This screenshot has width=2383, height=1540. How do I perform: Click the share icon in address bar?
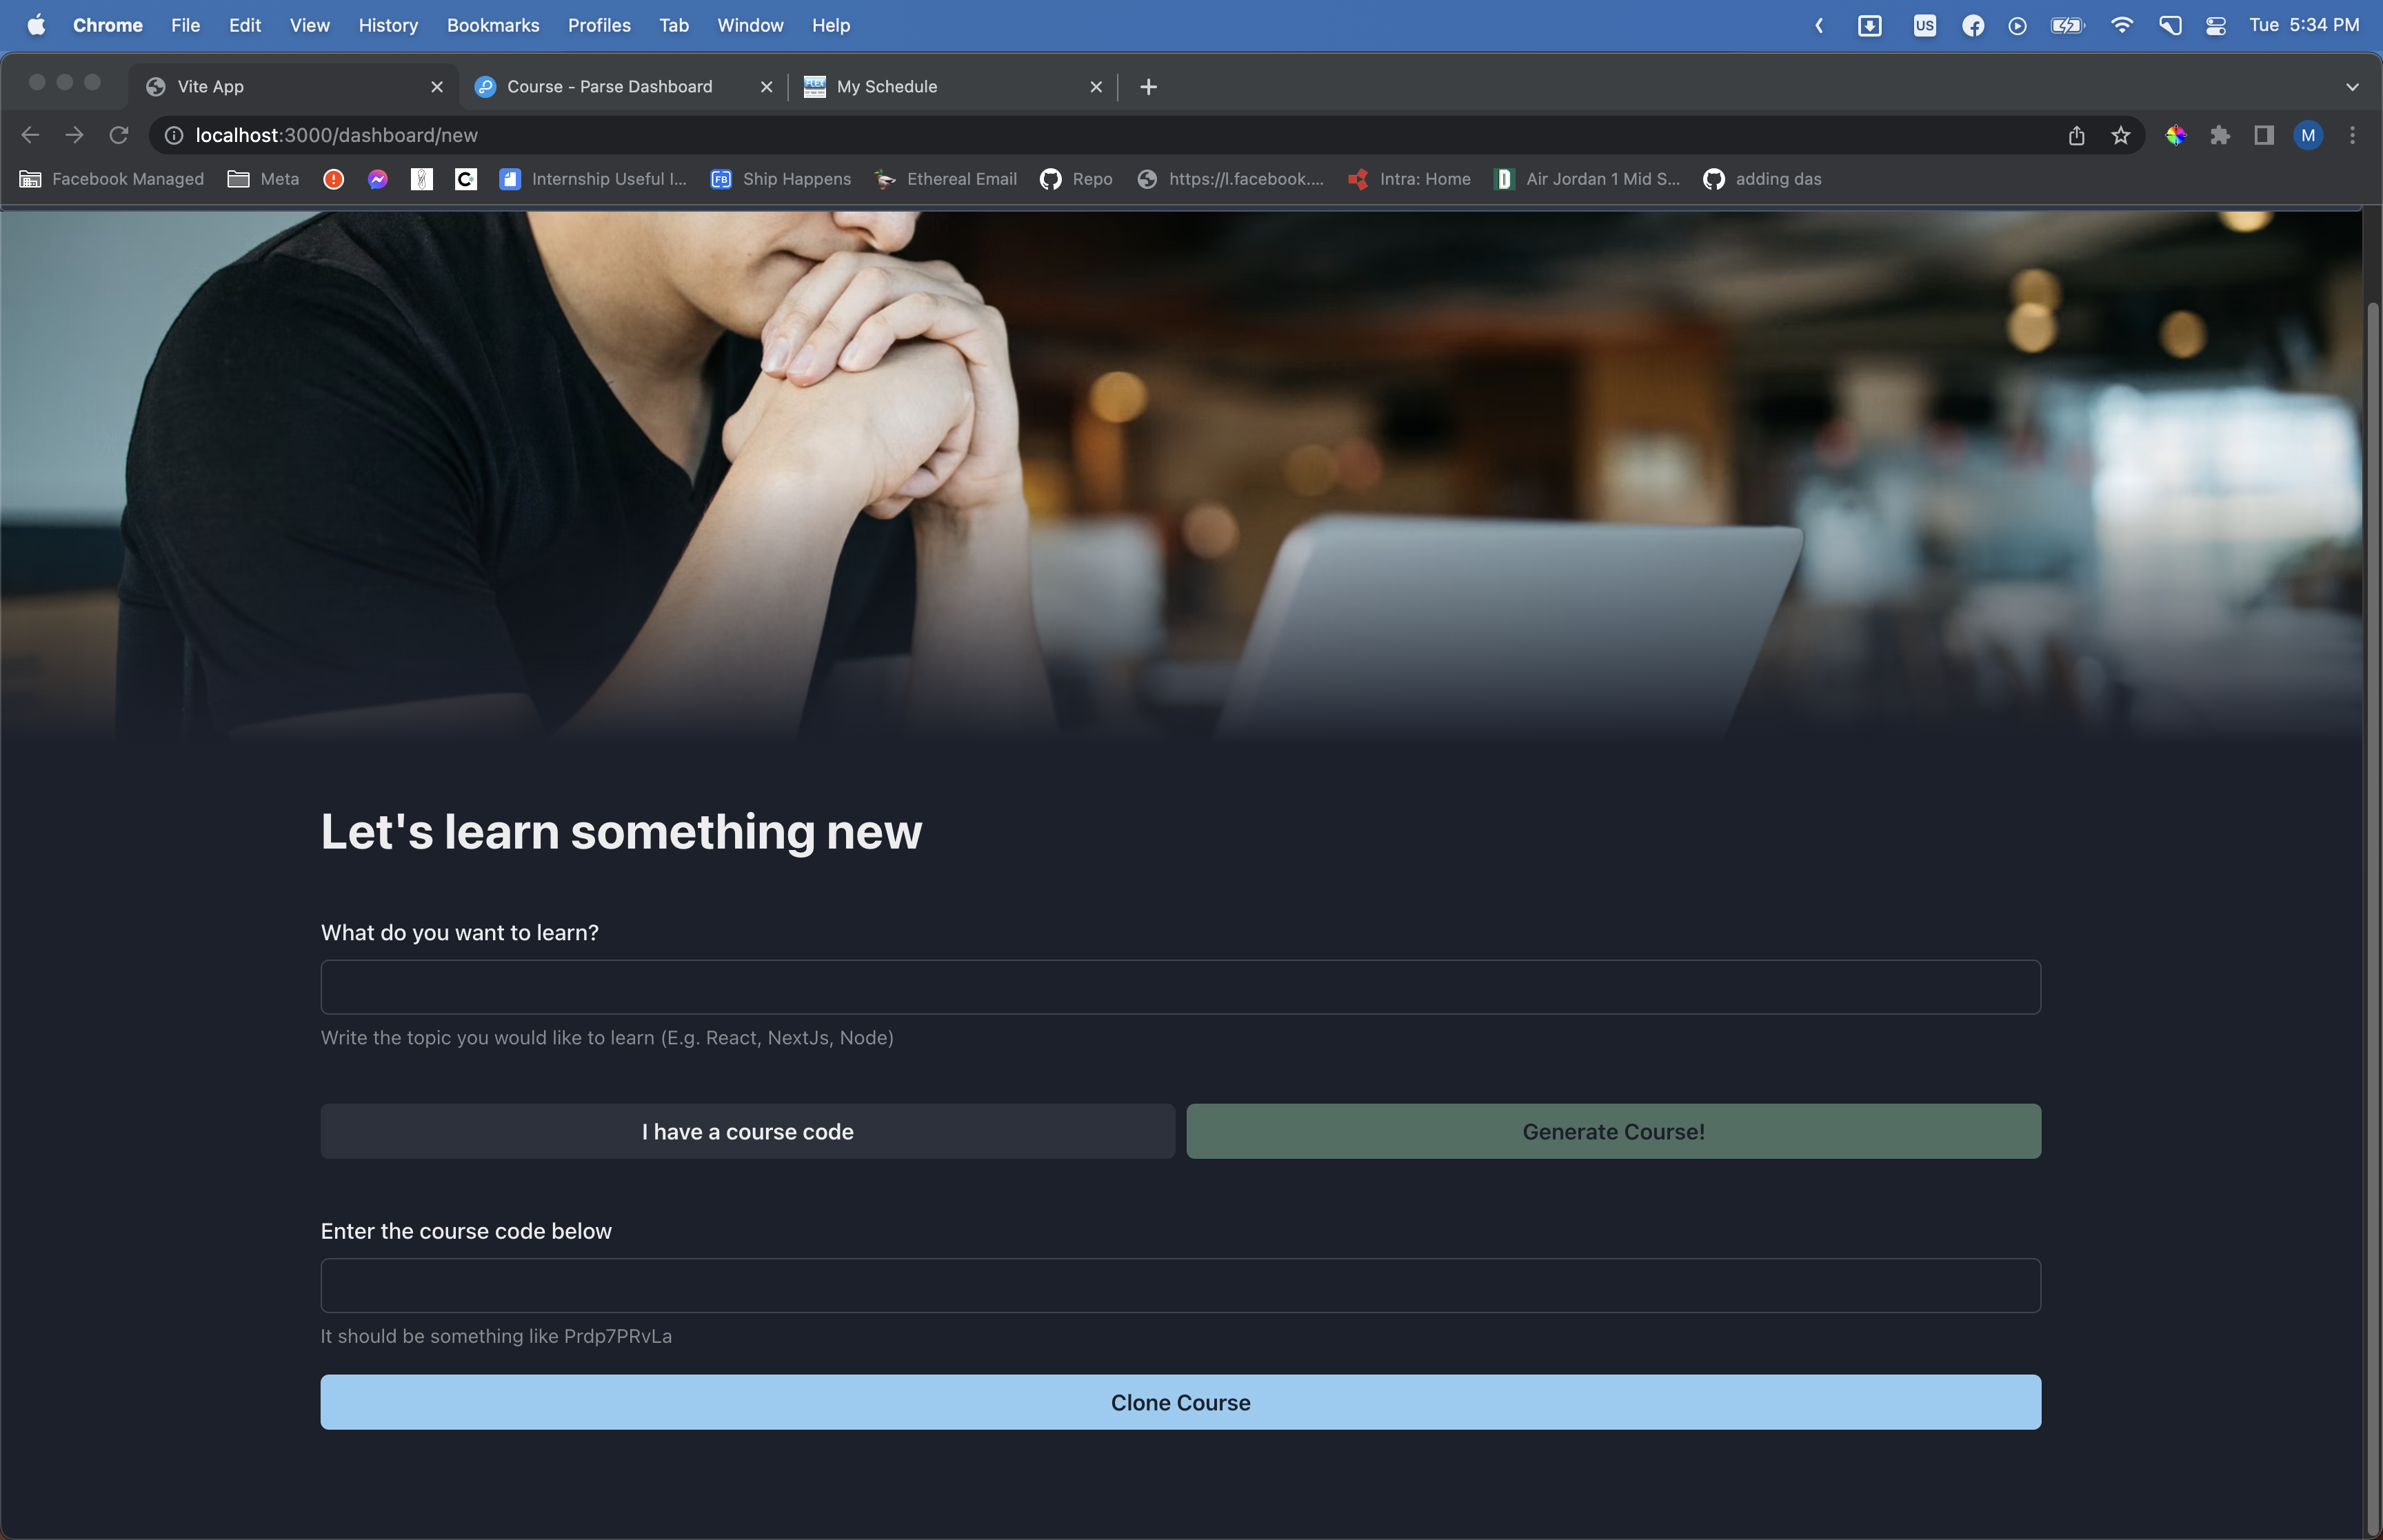[x=2076, y=135]
